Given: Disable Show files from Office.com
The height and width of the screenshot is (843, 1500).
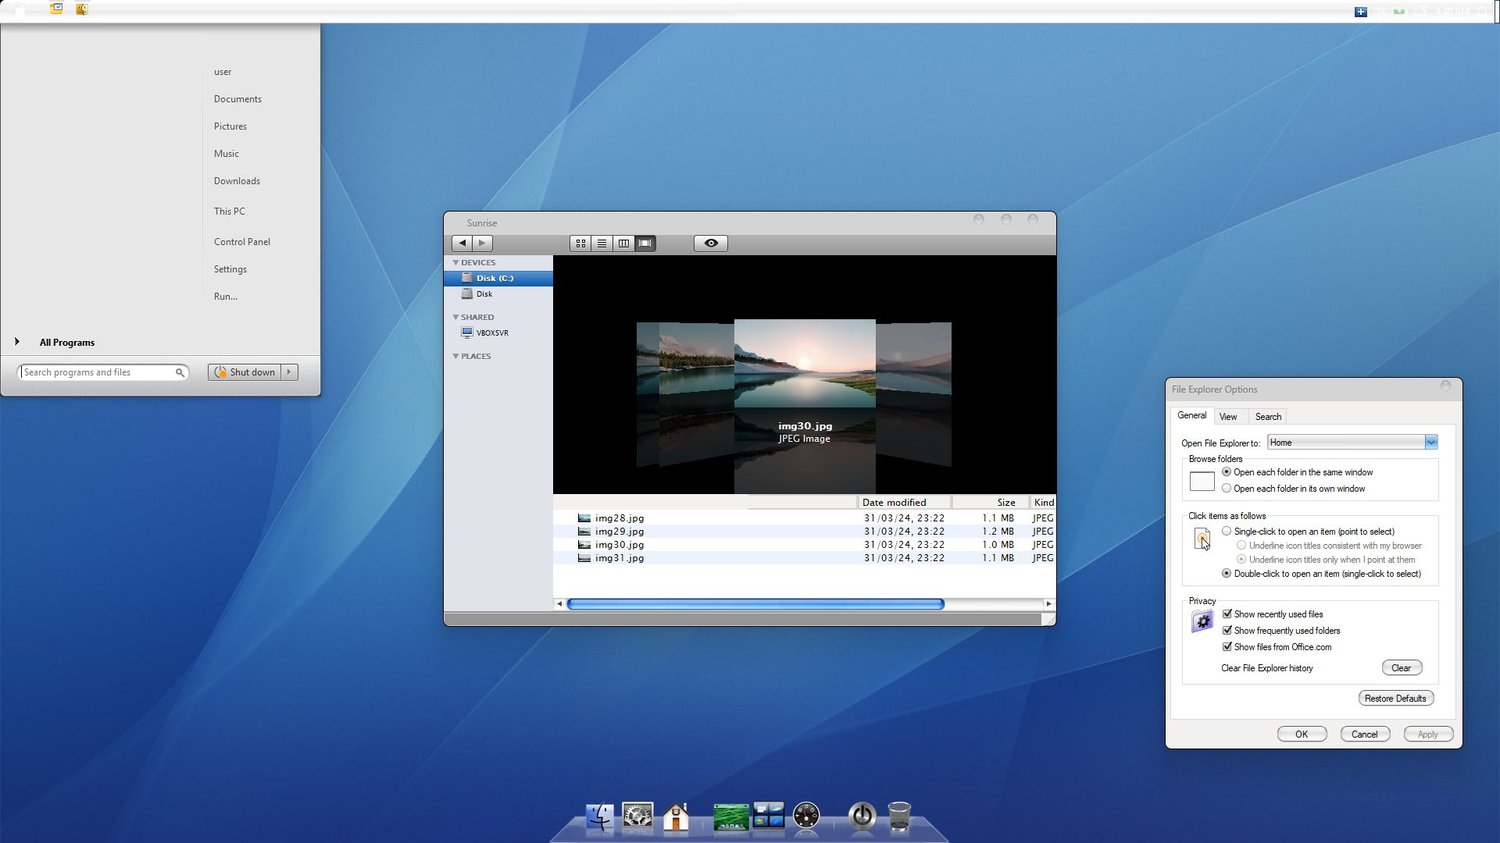Looking at the screenshot, I should (1227, 647).
